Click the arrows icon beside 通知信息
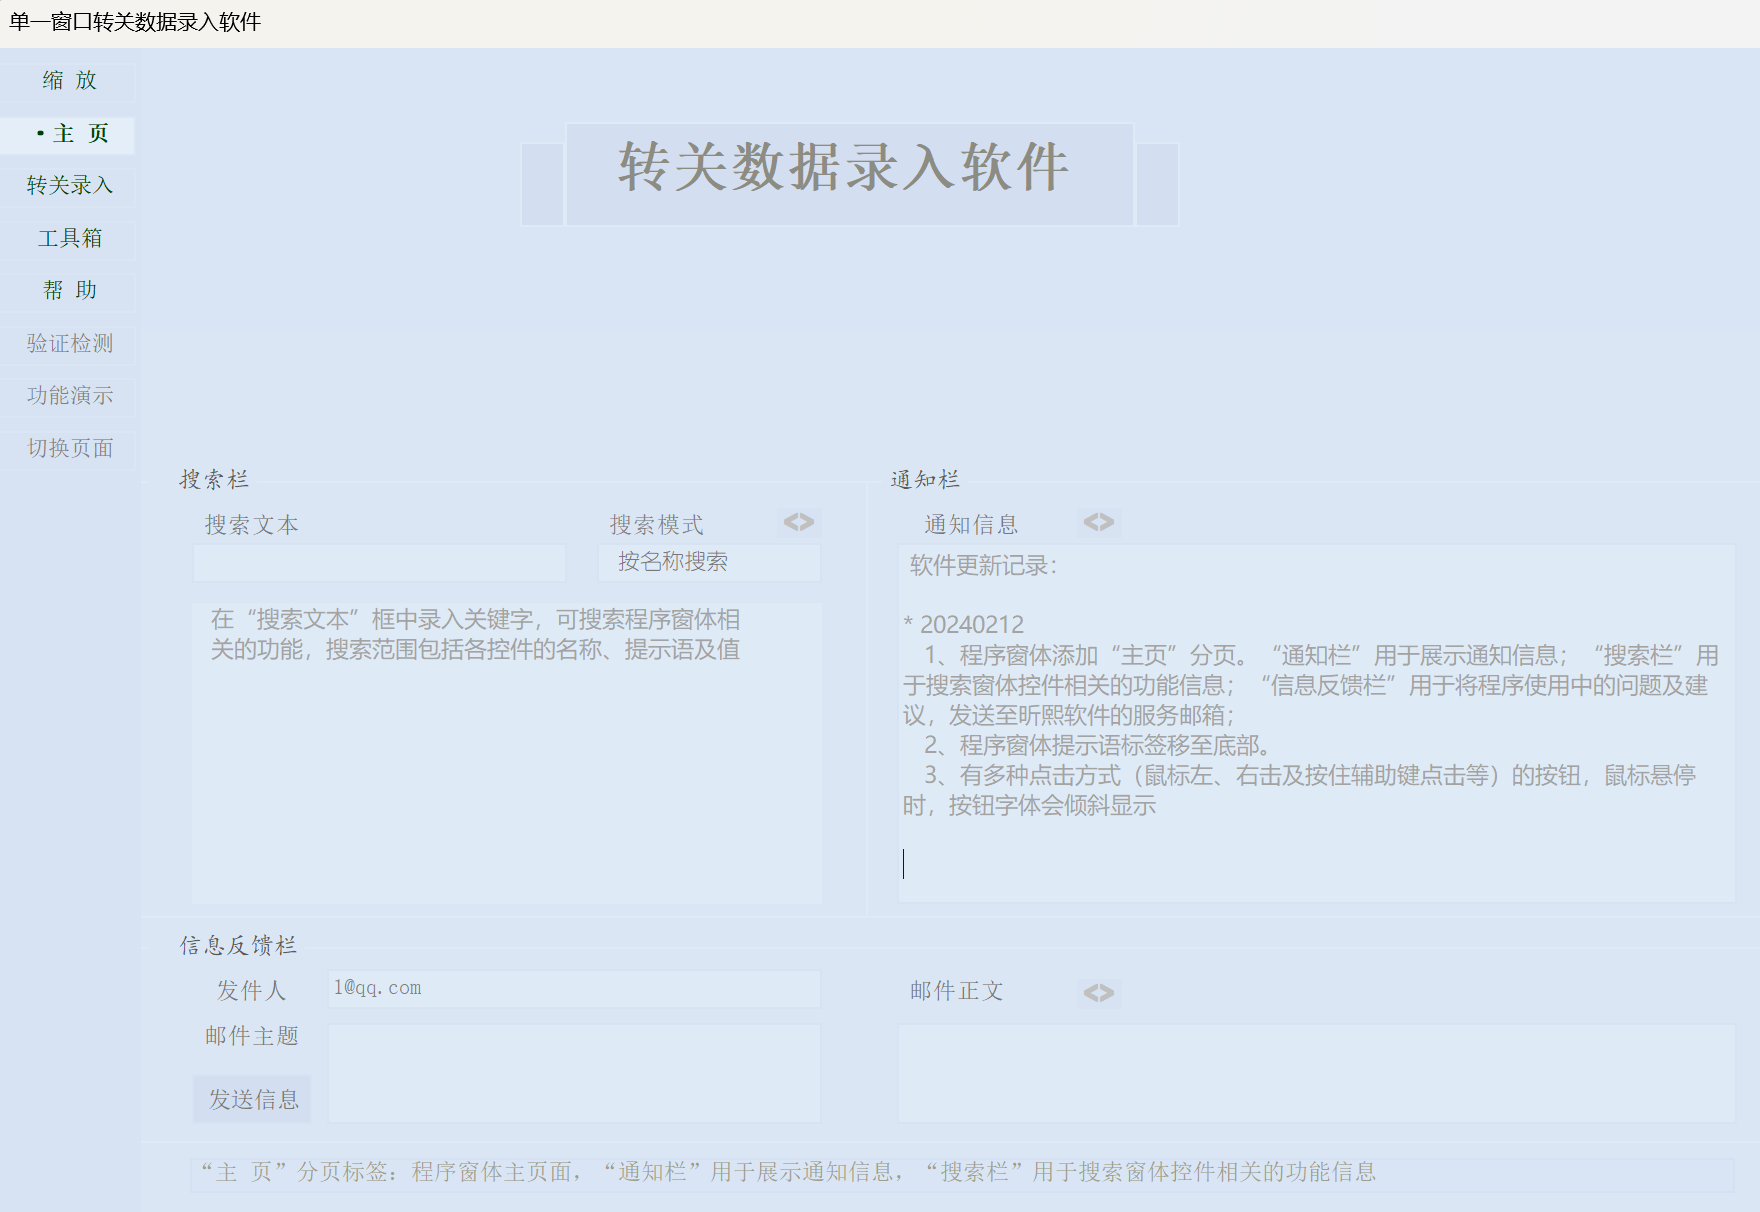 [1098, 522]
